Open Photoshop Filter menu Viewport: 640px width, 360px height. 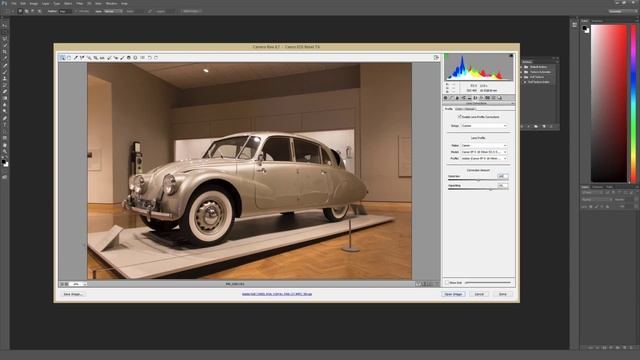click(80, 3)
